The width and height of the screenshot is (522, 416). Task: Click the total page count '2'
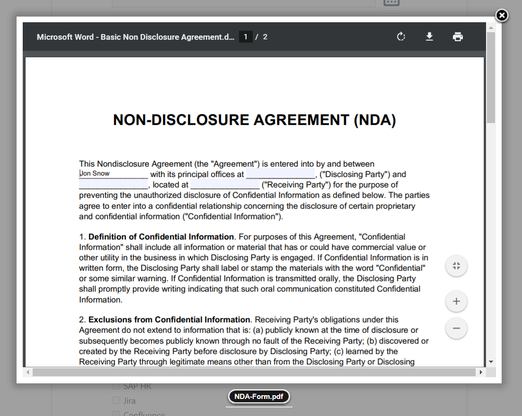(x=265, y=37)
